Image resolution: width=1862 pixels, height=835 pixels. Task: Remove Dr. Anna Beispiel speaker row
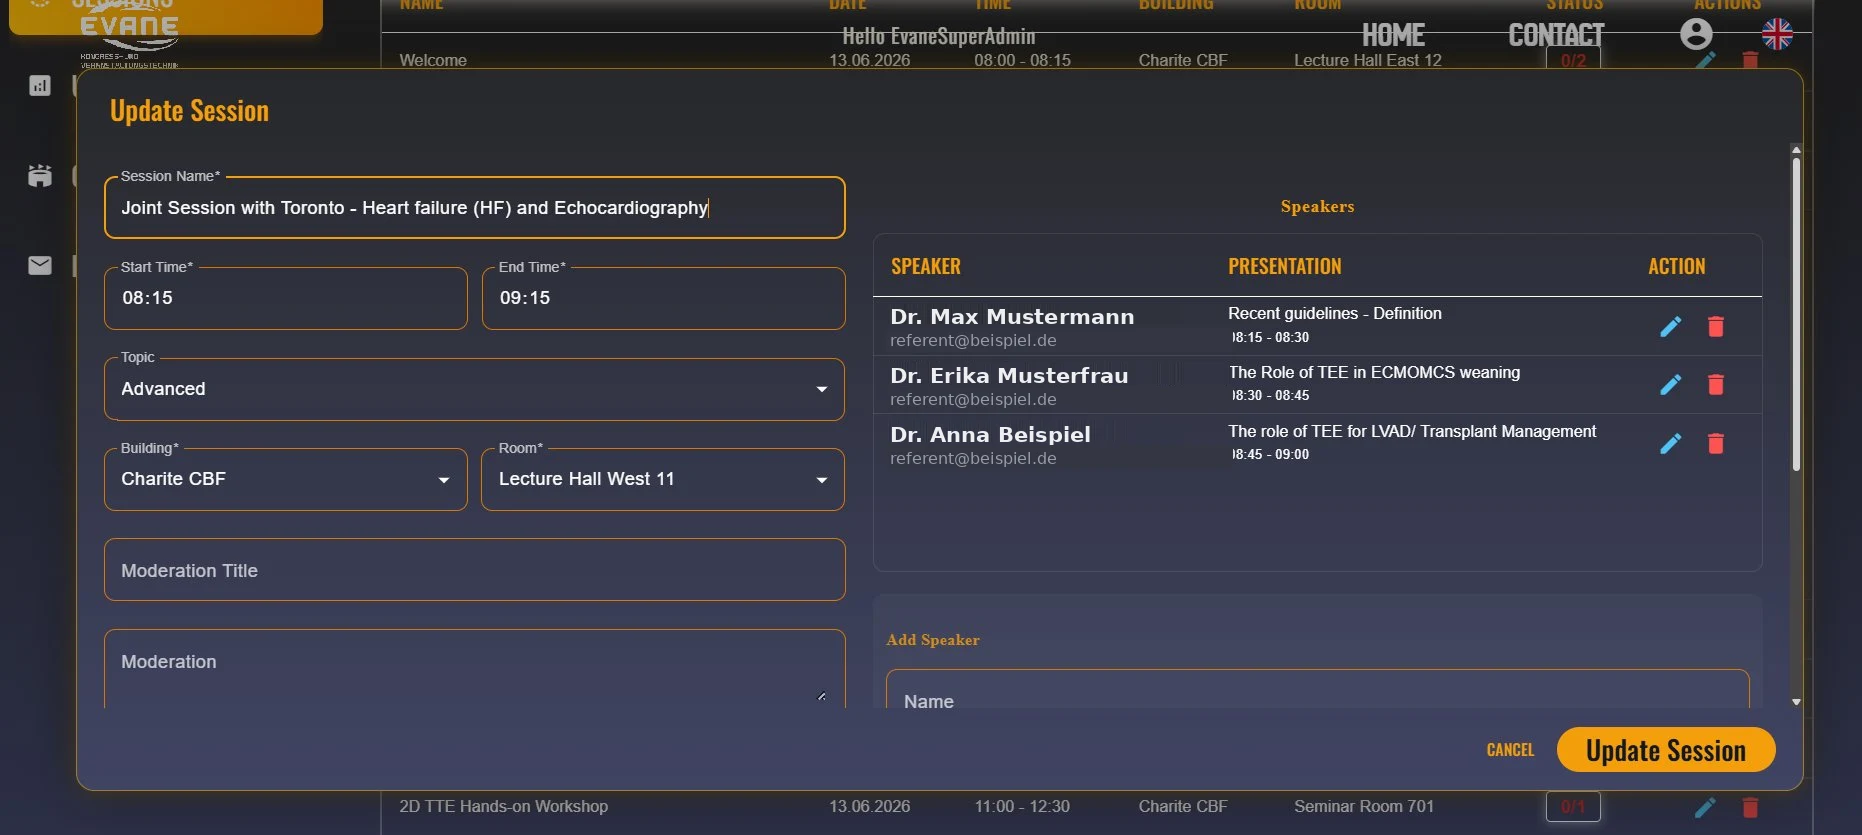click(x=1716, y=444)
